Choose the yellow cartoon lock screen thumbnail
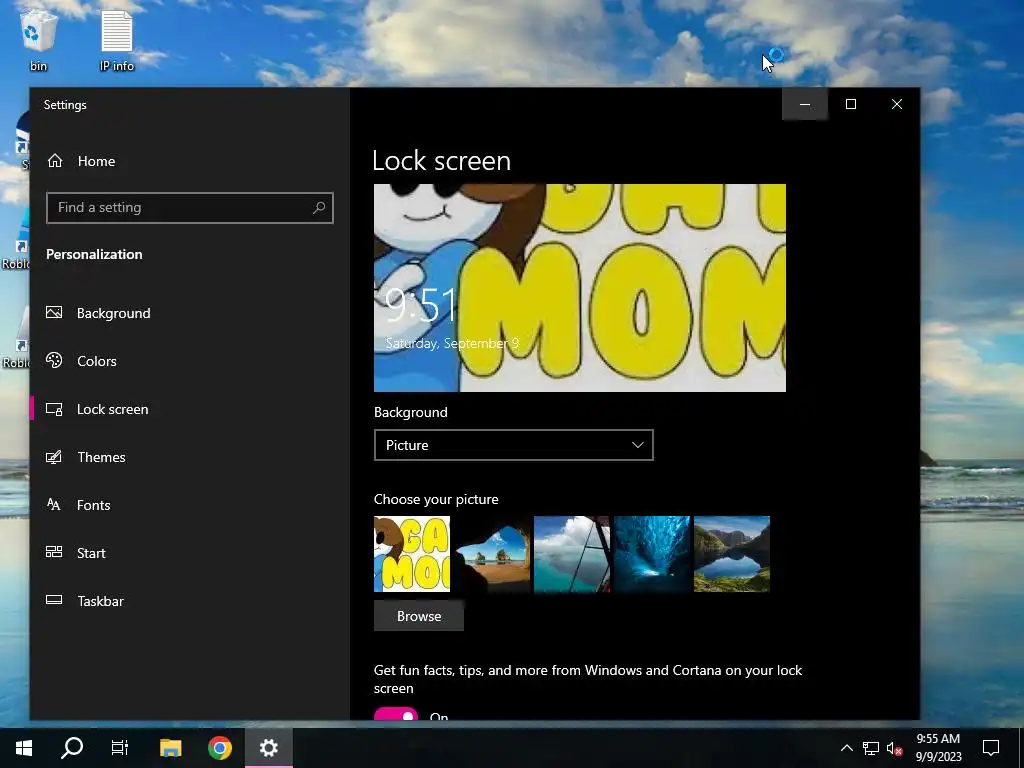Image resolution: width=1024 pixels, height=768 pixels. tap(412, 554)
